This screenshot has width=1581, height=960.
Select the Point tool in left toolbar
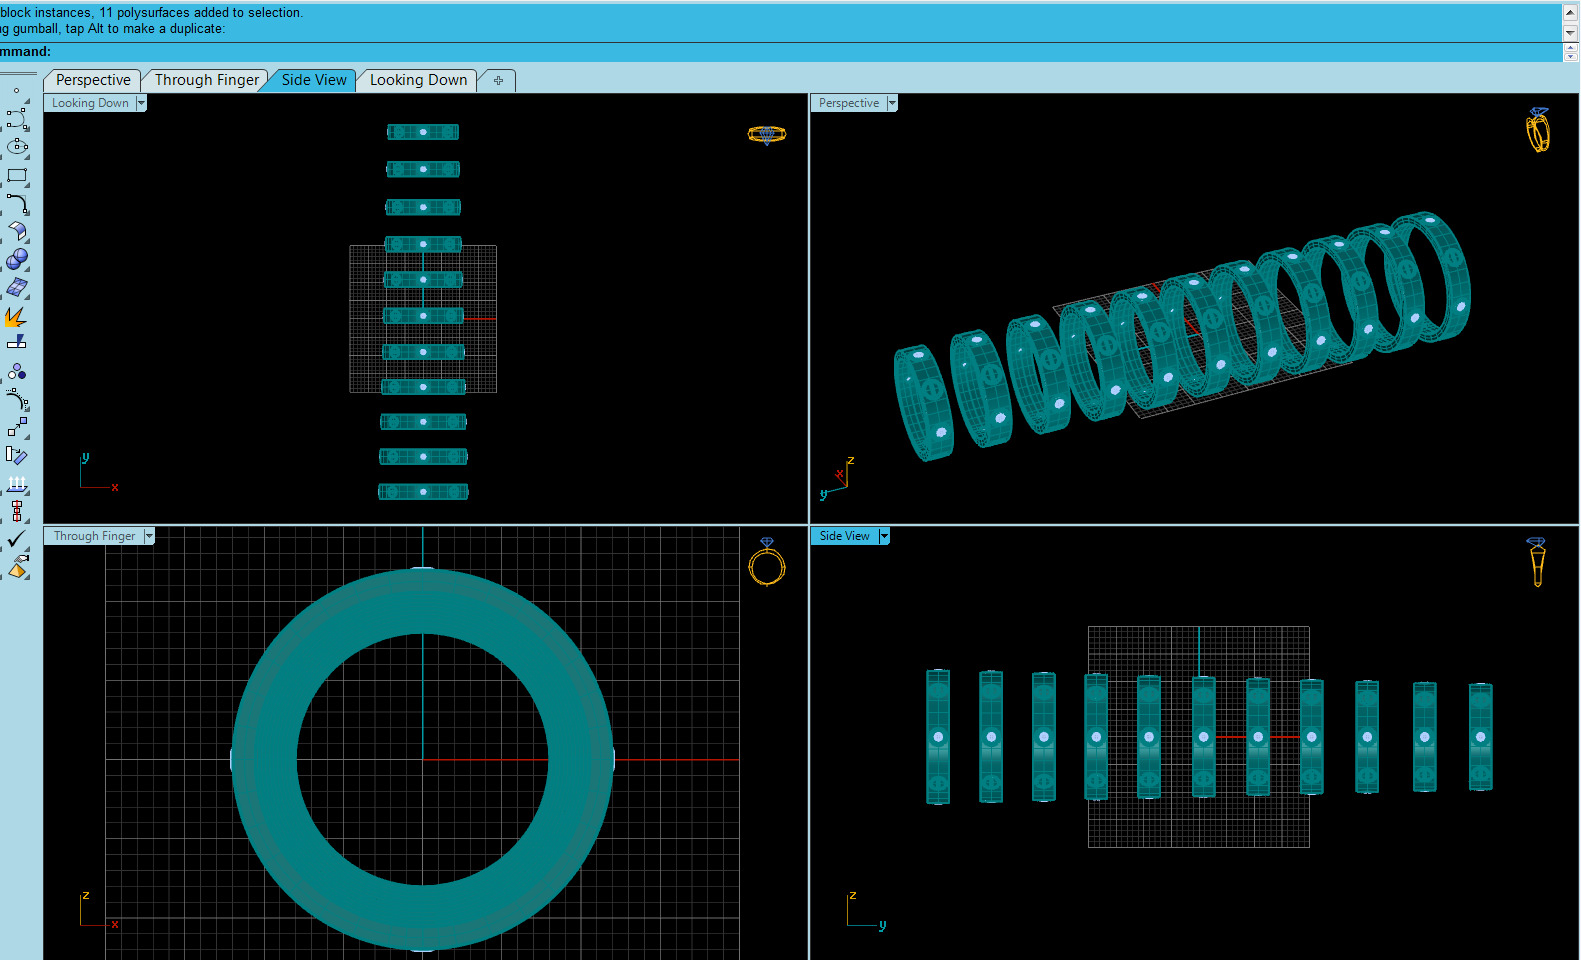[17, 91]
